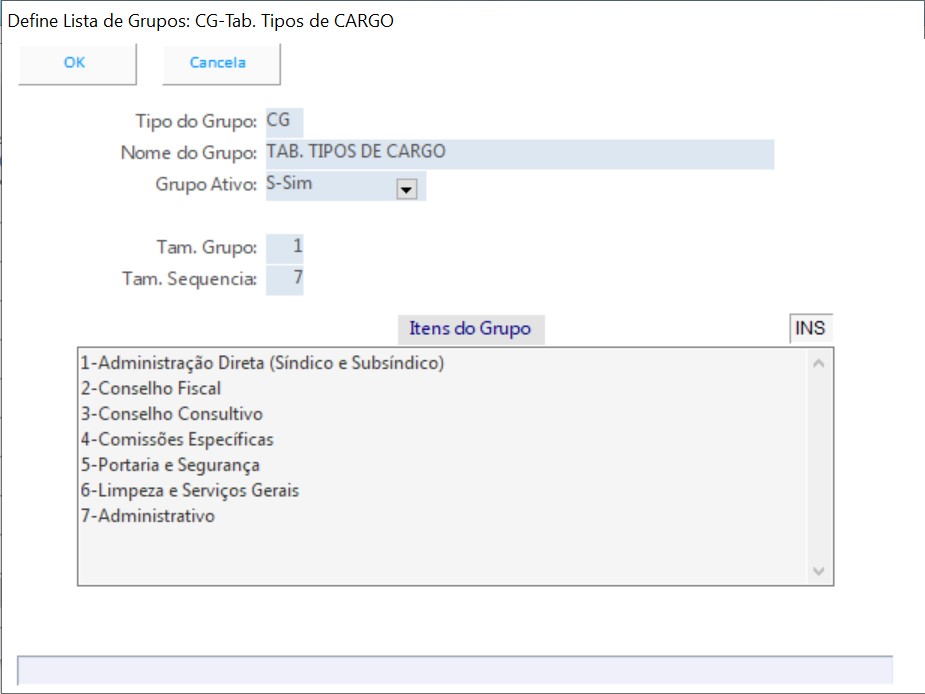Click the bottom status message bar
Image resolution: width=925 pixels, height=694 pixels.
[x=455, y=670]
